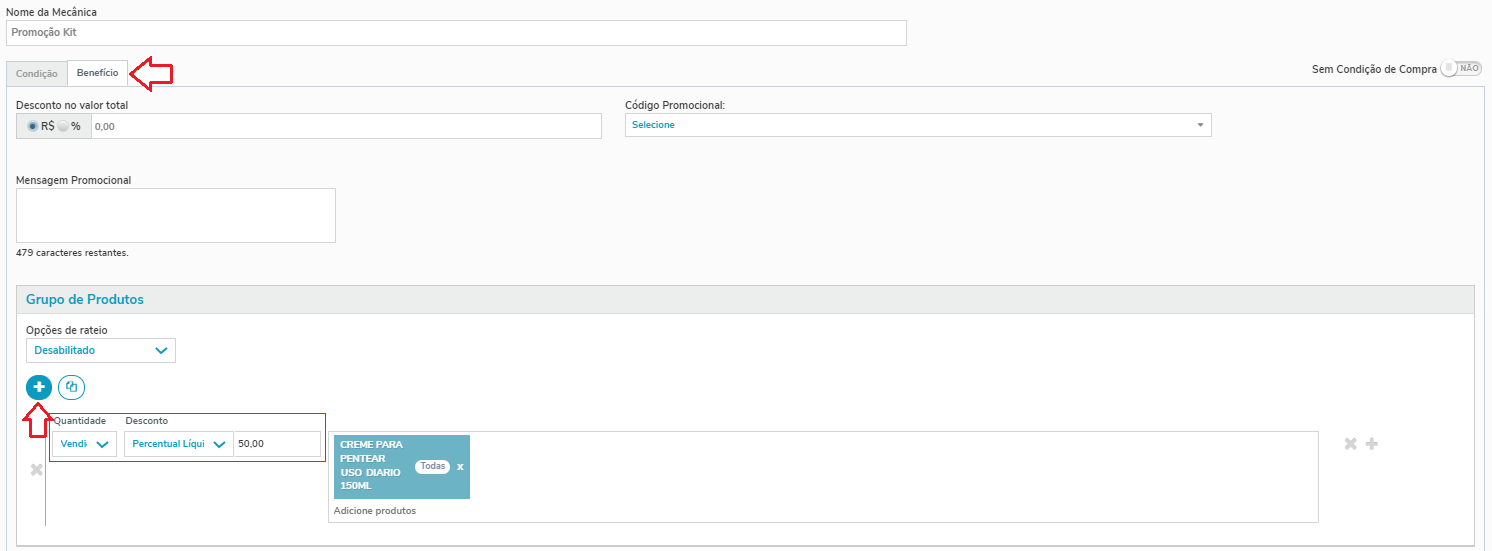Screen dimensions: 1492x551
Task: Toggle Sem Condição de Compra switch
Action: (x=1460, y=68)
